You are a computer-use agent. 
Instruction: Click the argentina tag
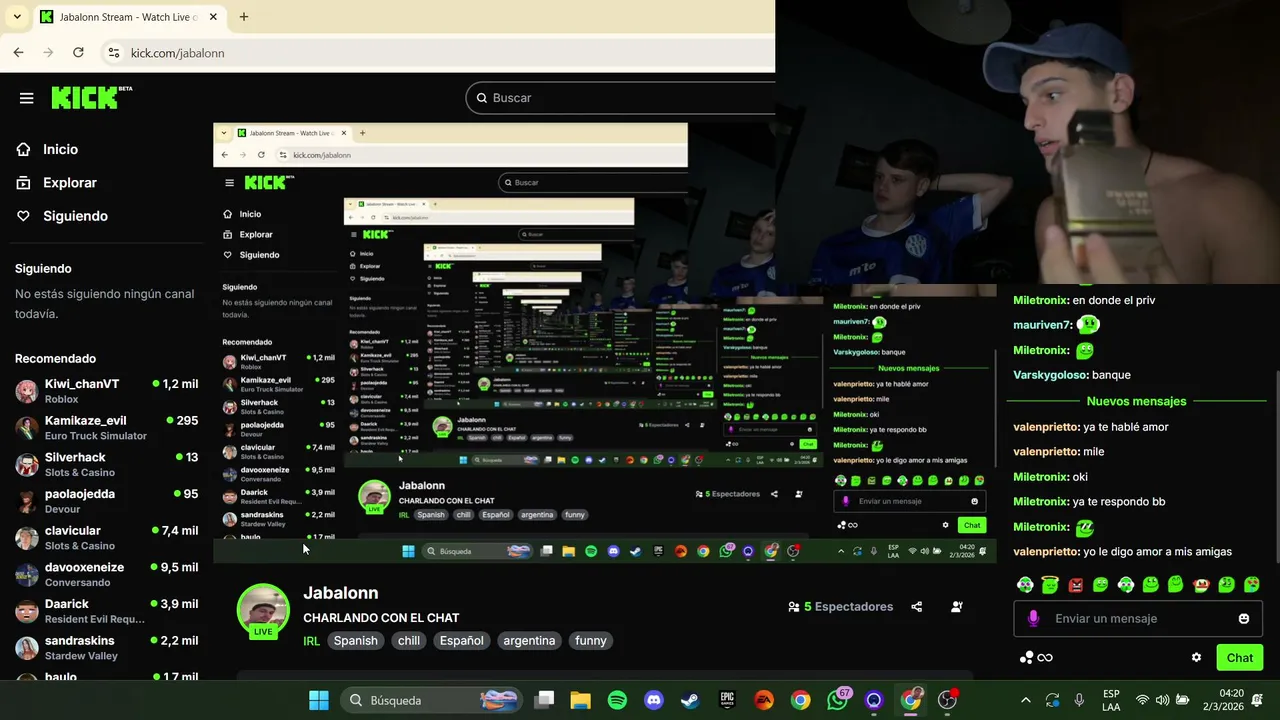click(x=529, y=641)
